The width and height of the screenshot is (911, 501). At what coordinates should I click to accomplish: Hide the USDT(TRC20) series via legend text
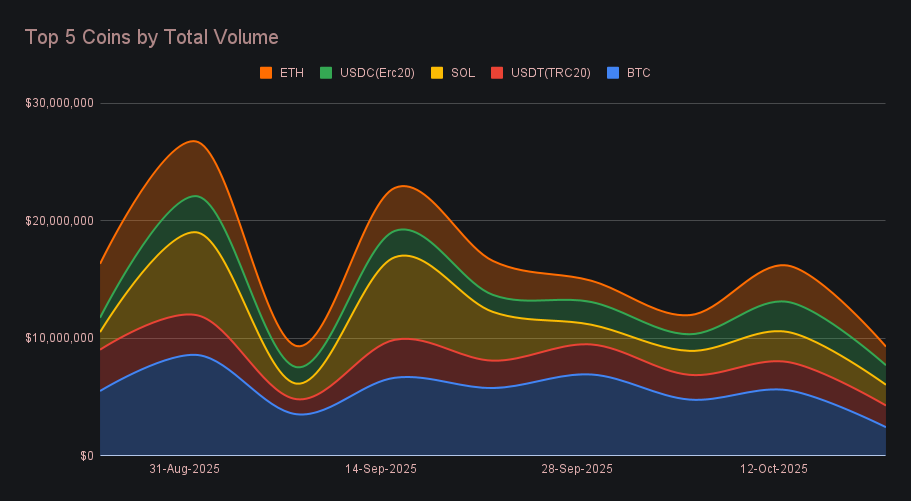(550, 73)
